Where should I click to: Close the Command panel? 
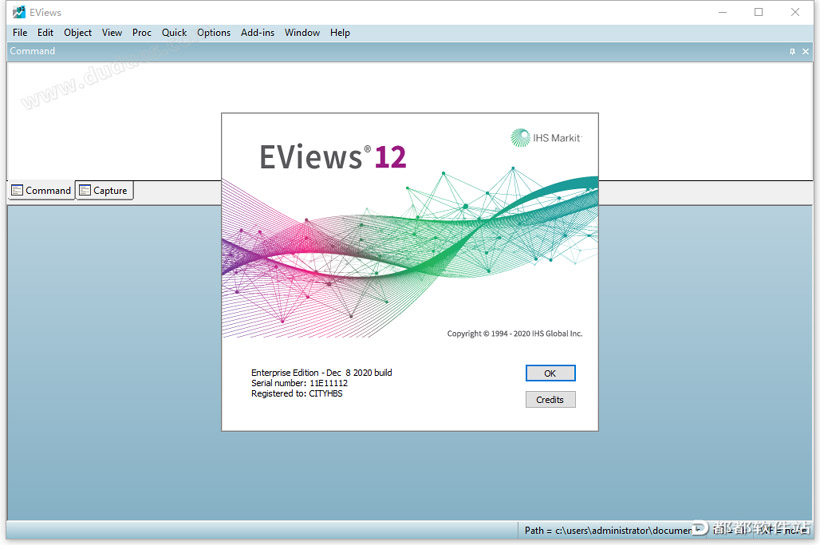(x=805, y=51)
